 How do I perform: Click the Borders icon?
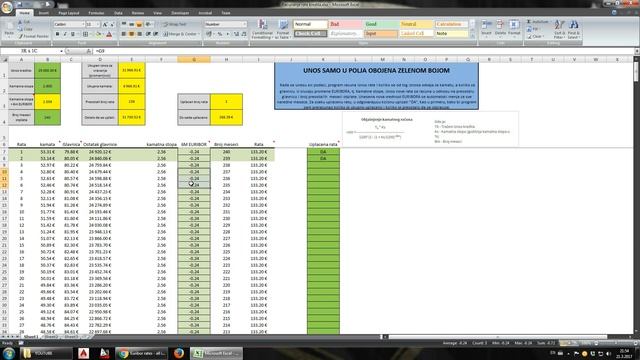point(86,34)
